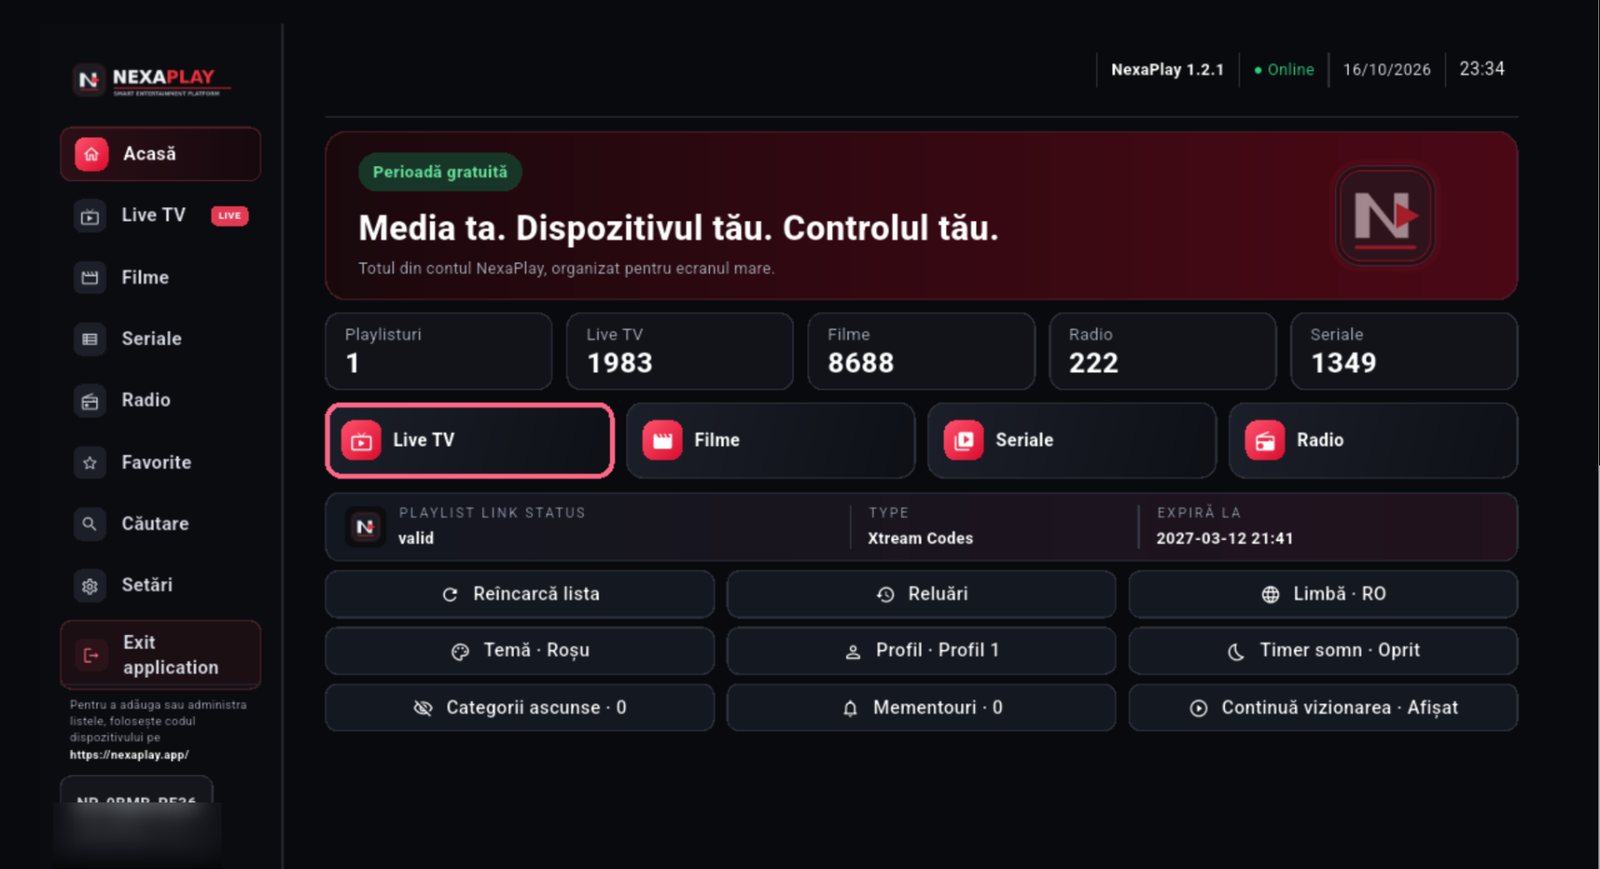Viewport: 1600px width, 869px height.
Task: Open the Seriale sidebar icon
Action: click(x=90, y=339)
